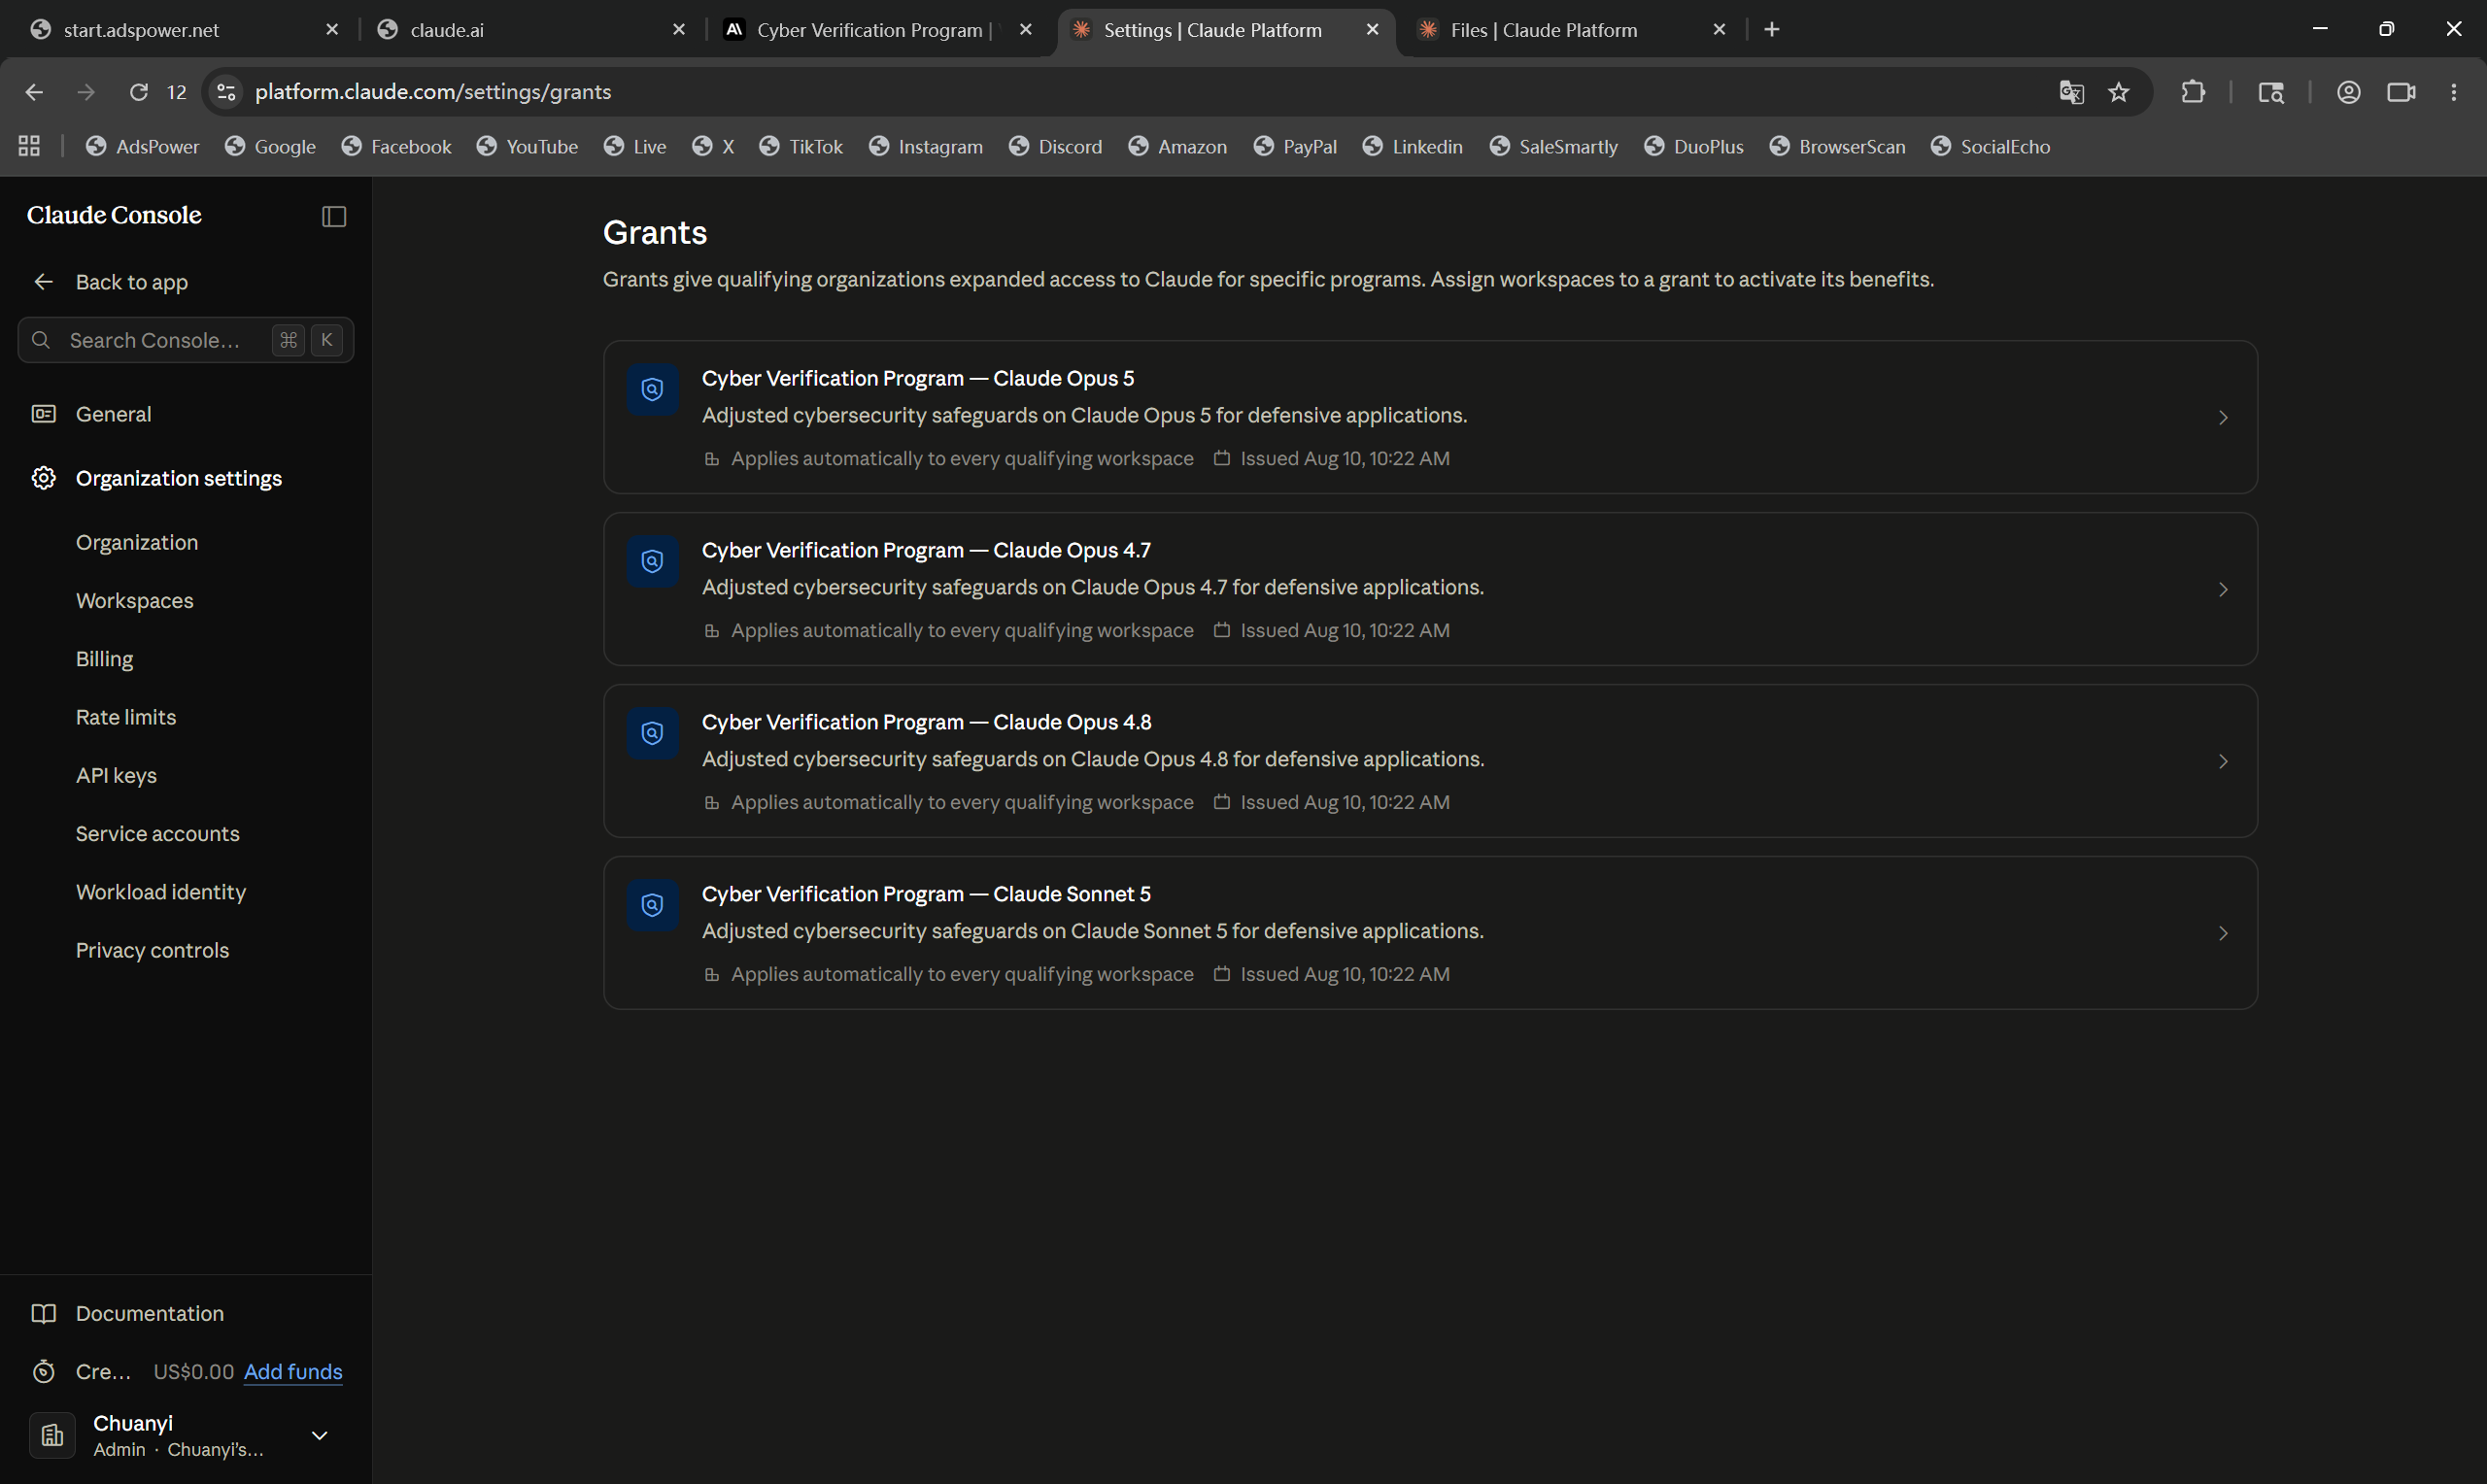Screen dimensions: 2487x1484
Task: Click the Chuanyi organization building icon
Action: (52, 1435)
